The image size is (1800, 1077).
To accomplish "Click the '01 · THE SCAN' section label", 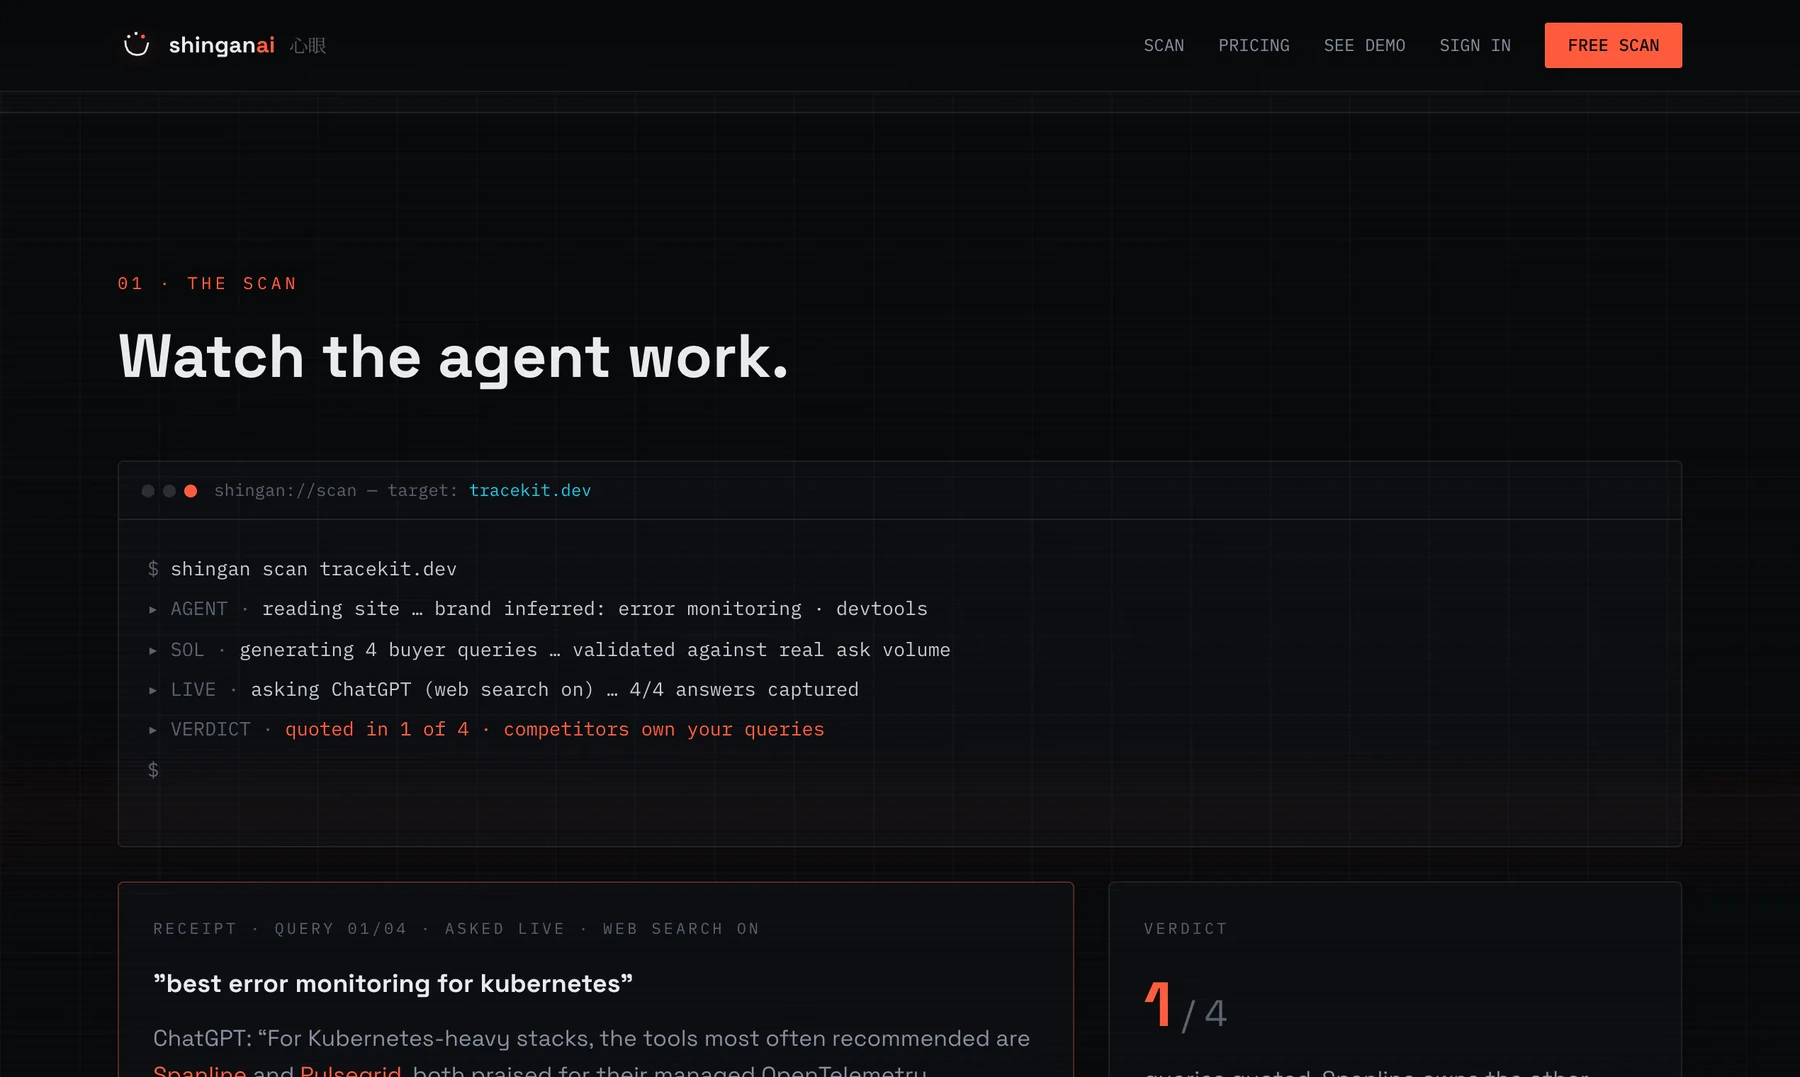I will pyautogui.click(x=207, y=284).
